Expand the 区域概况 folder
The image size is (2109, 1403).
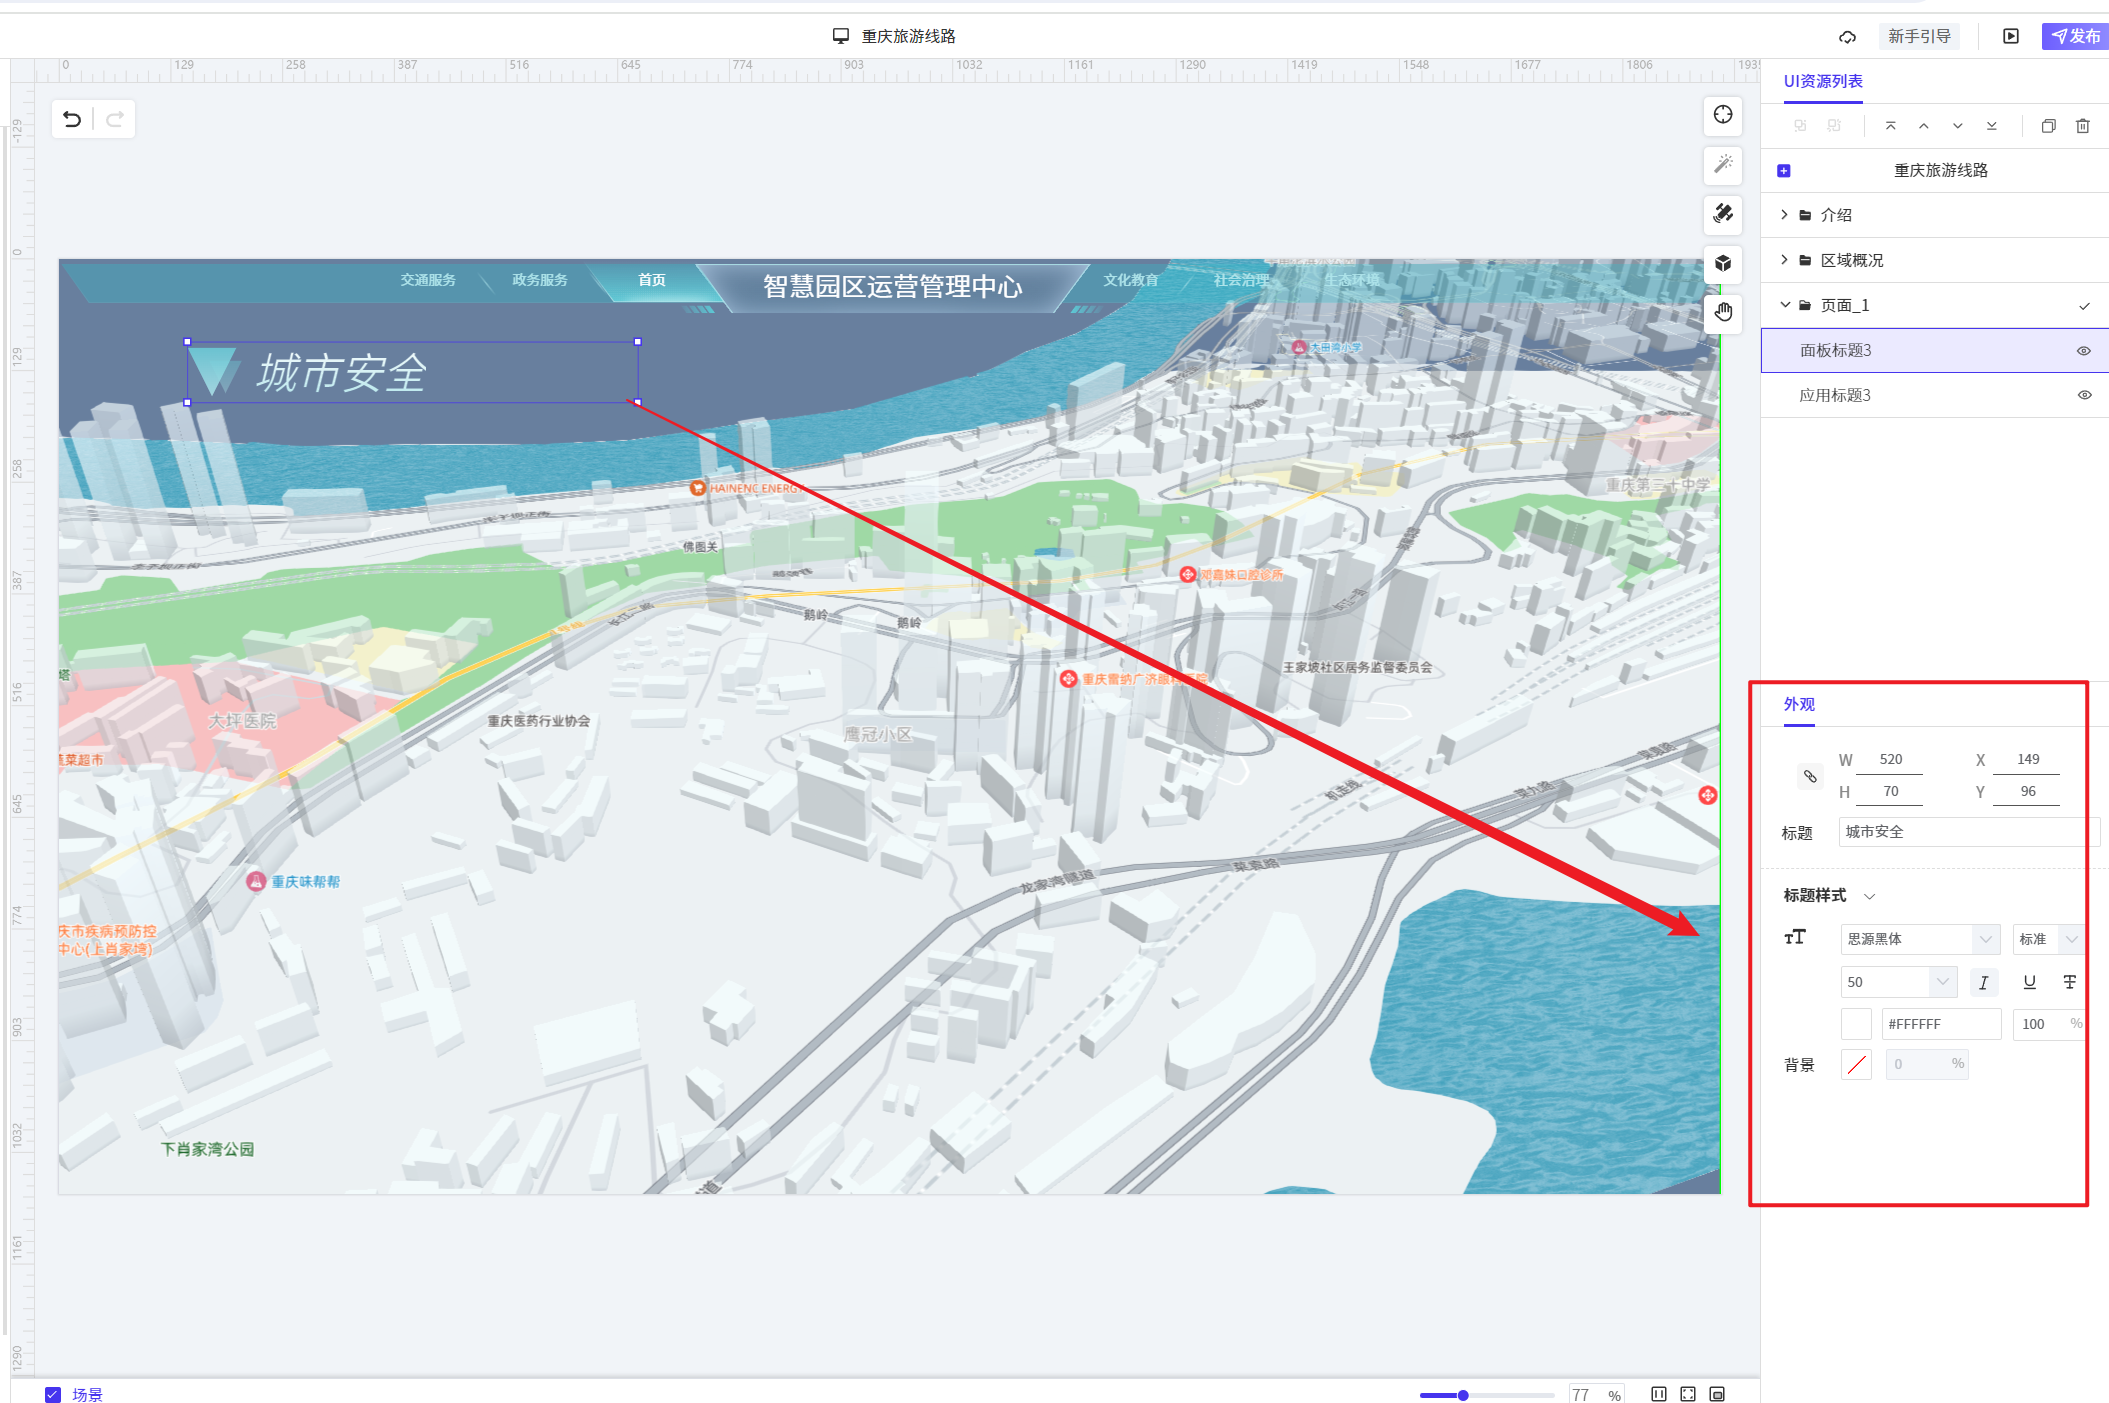[x=1784, y=259]
